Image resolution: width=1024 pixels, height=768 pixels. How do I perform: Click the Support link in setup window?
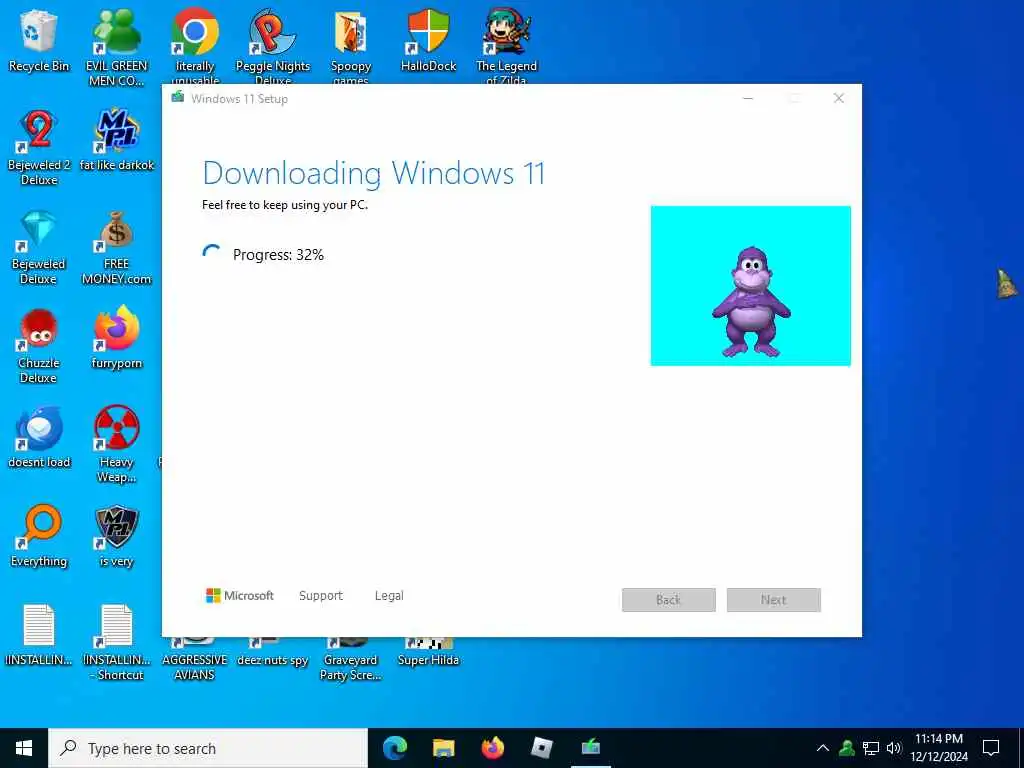[x=321, y=596]
